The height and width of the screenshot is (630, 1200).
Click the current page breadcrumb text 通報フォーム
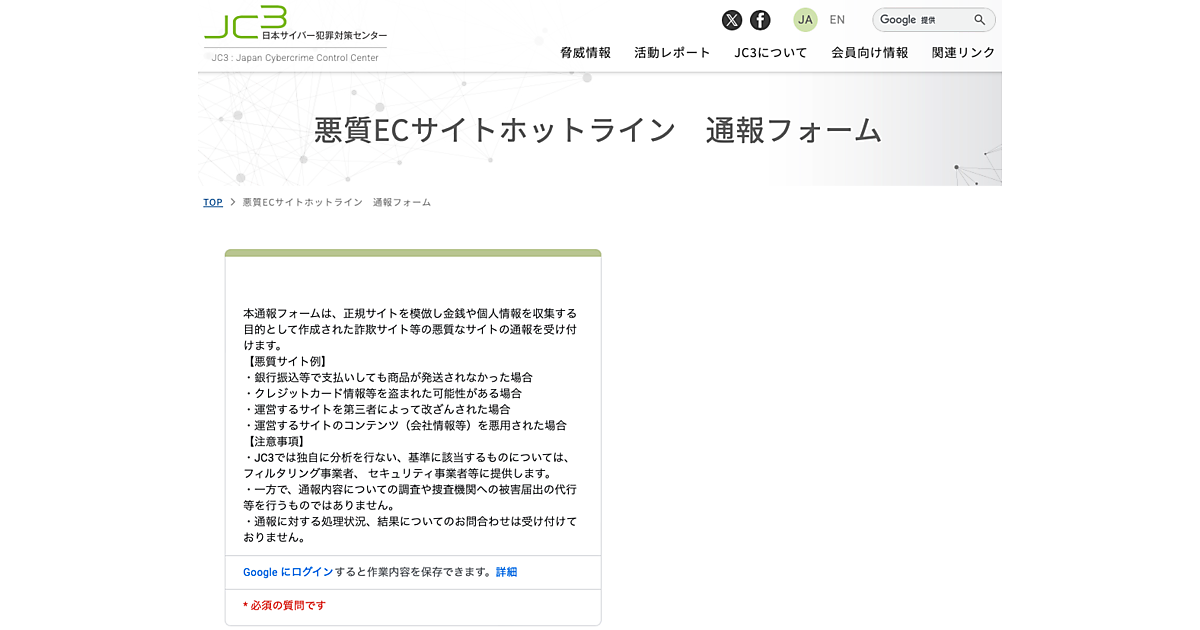click(x=401, y=202)
